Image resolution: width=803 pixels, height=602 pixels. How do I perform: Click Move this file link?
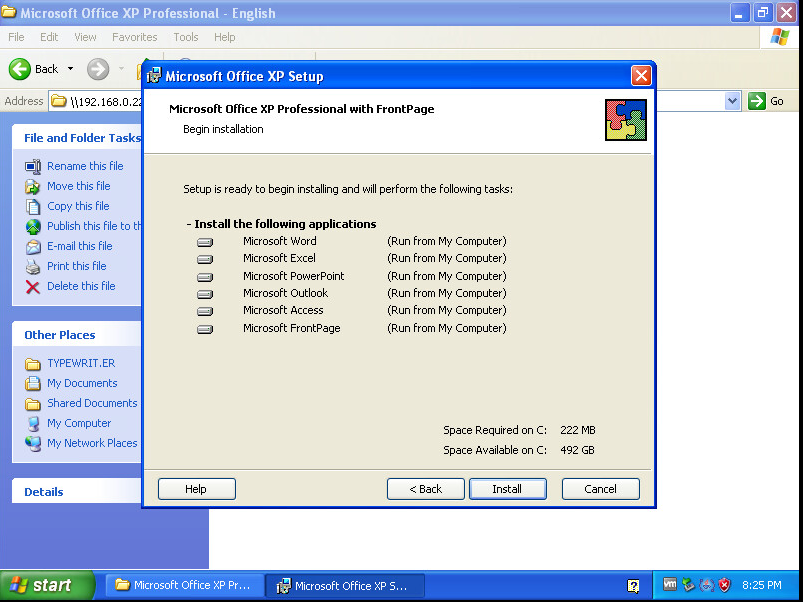tap(78, 186)
